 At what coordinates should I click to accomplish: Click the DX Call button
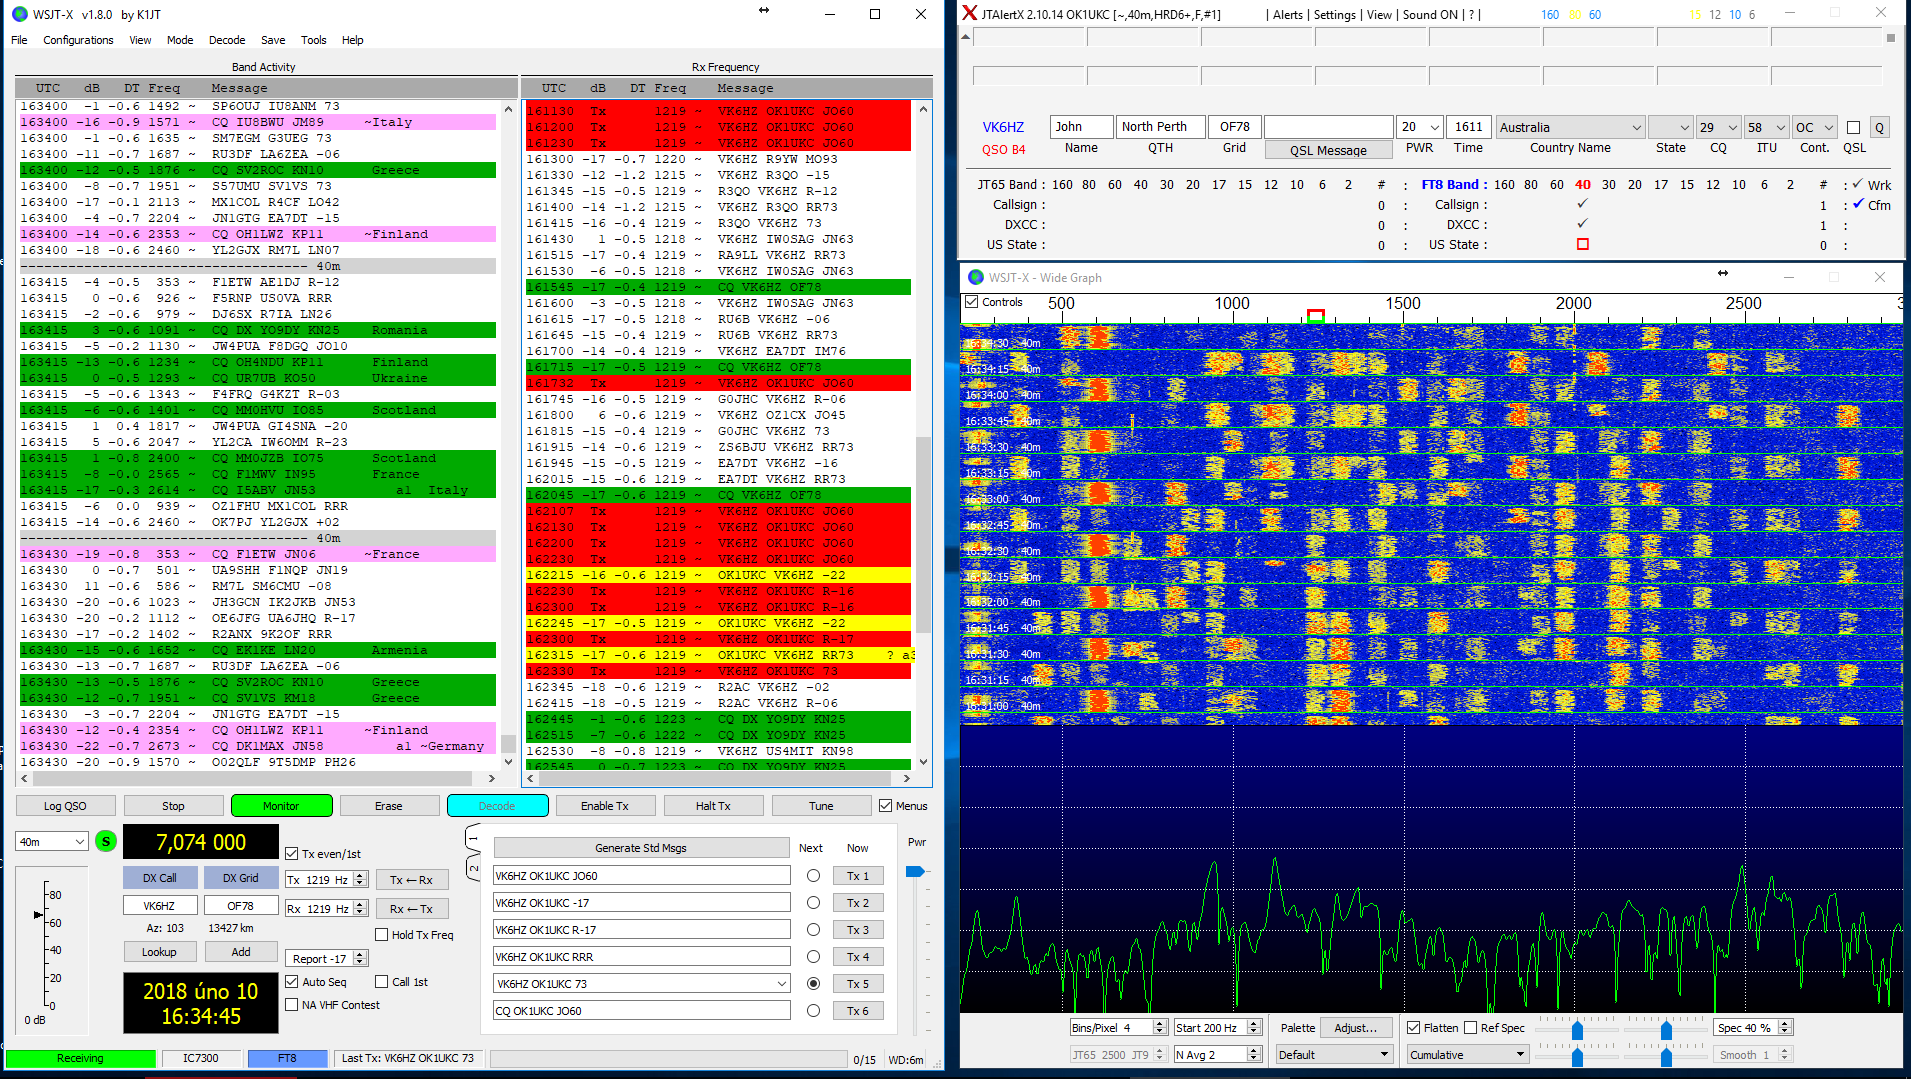pyautogui.click(x=160, y=877)
